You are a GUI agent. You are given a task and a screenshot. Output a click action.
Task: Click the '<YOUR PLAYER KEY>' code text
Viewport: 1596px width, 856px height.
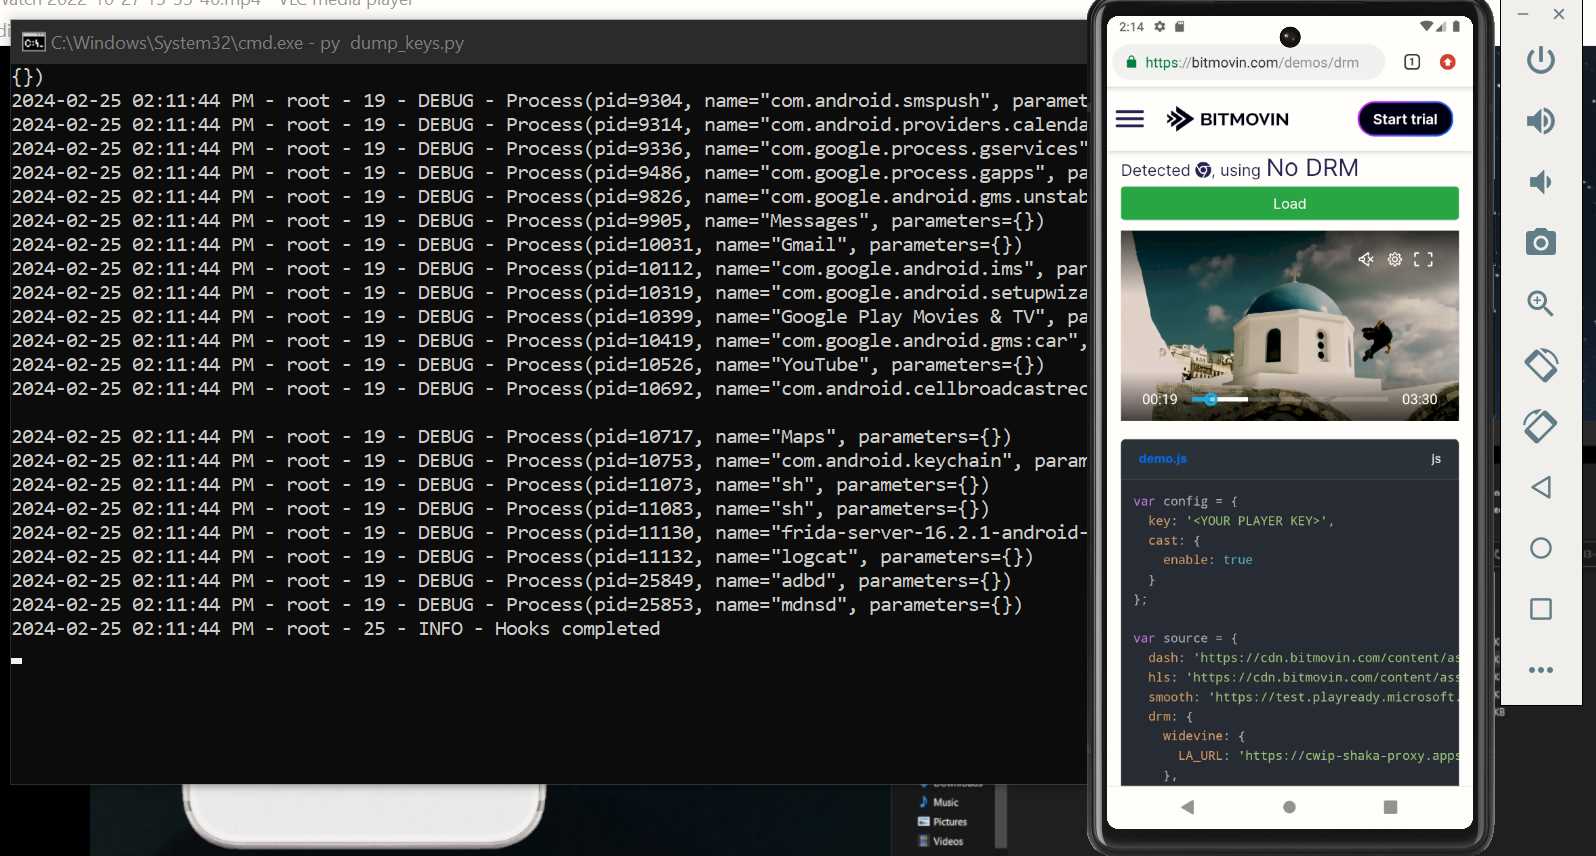[x=1257, y=521]
